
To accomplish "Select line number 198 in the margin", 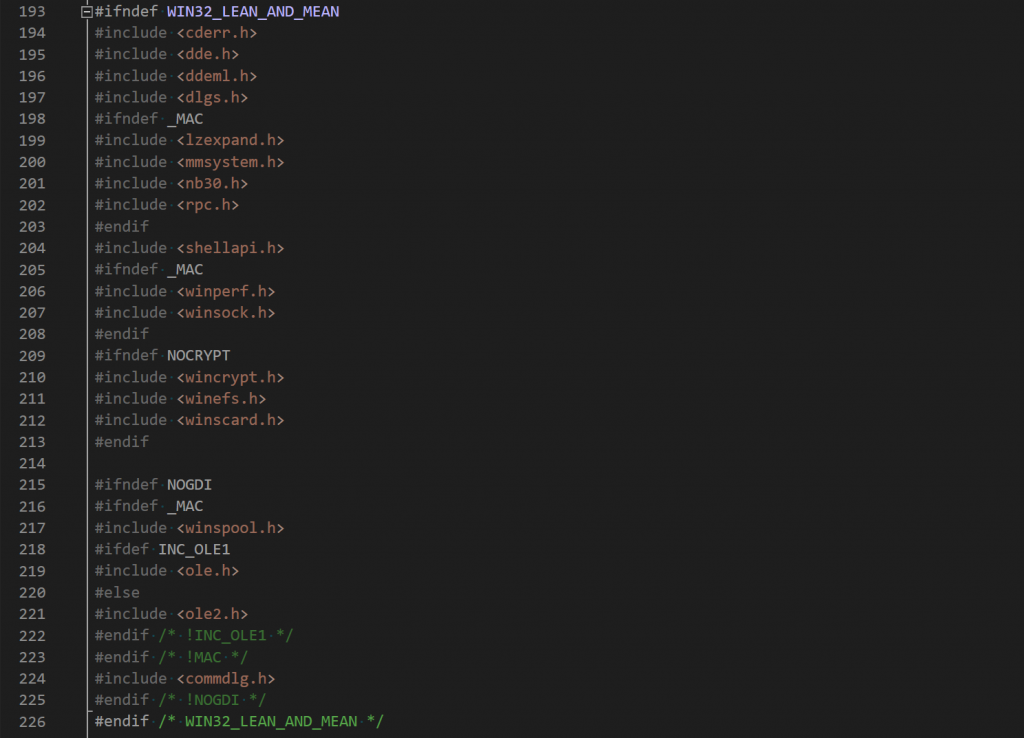I will 34,119.
